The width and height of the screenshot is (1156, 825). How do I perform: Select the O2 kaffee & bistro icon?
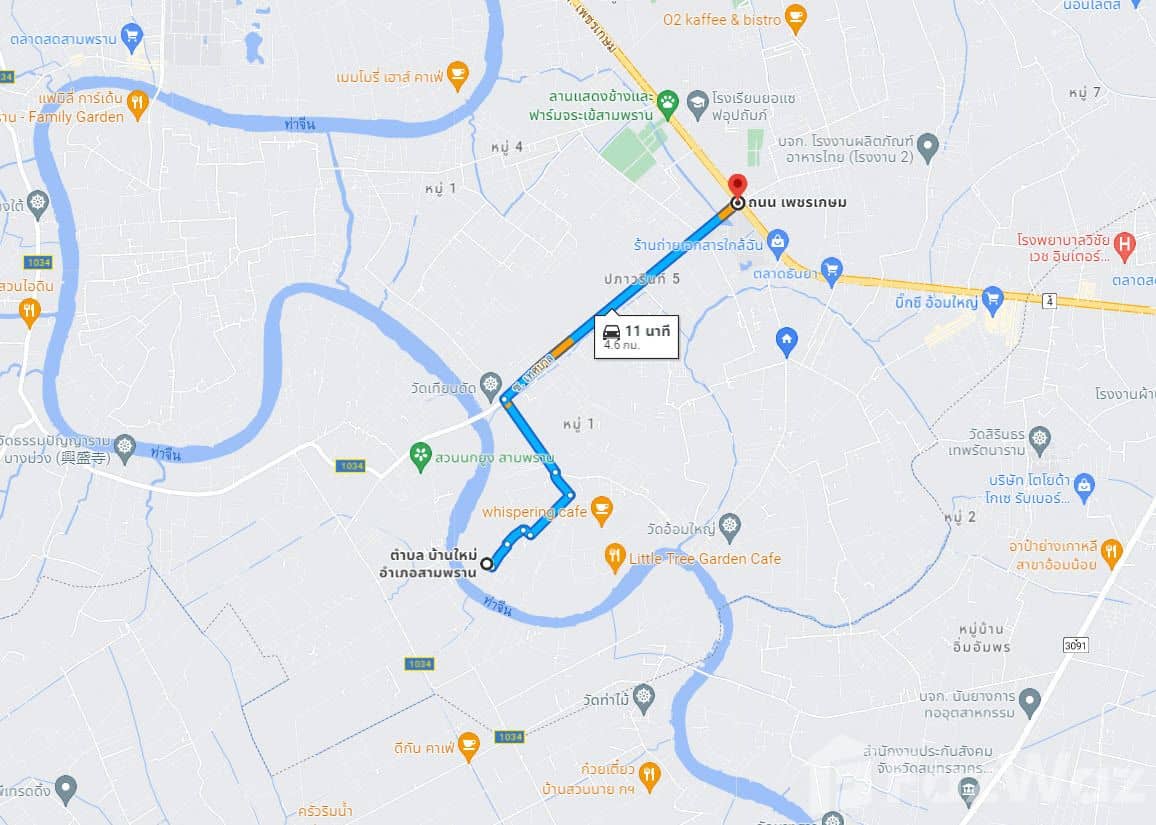click(795, 18)
